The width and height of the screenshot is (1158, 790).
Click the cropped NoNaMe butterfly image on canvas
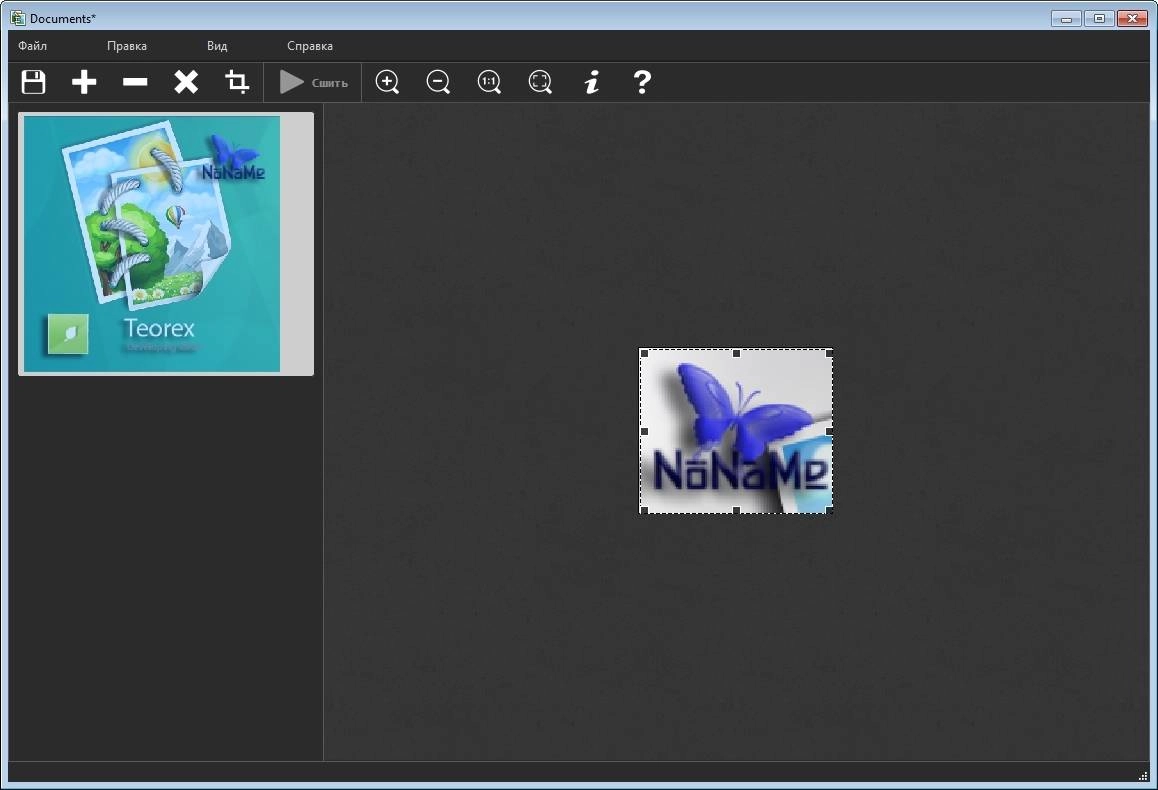click(736, 431)
